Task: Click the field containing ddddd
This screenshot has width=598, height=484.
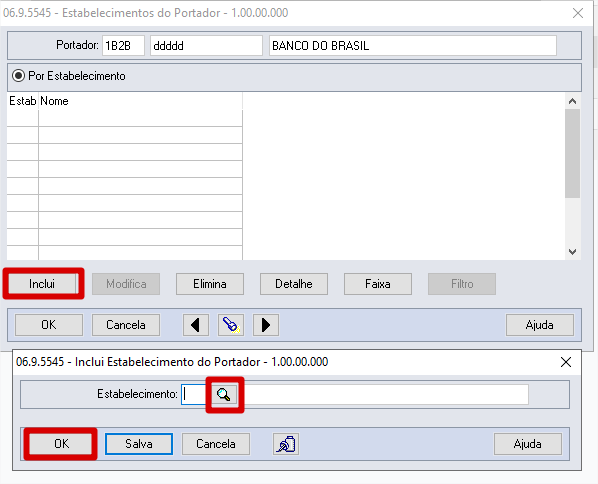Action: pyautogui.click(x=206, y=46)
